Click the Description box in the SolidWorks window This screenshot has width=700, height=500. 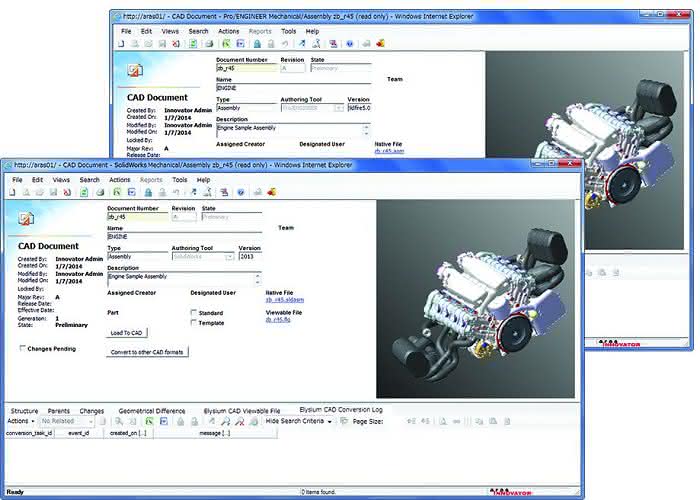(183, 279)
